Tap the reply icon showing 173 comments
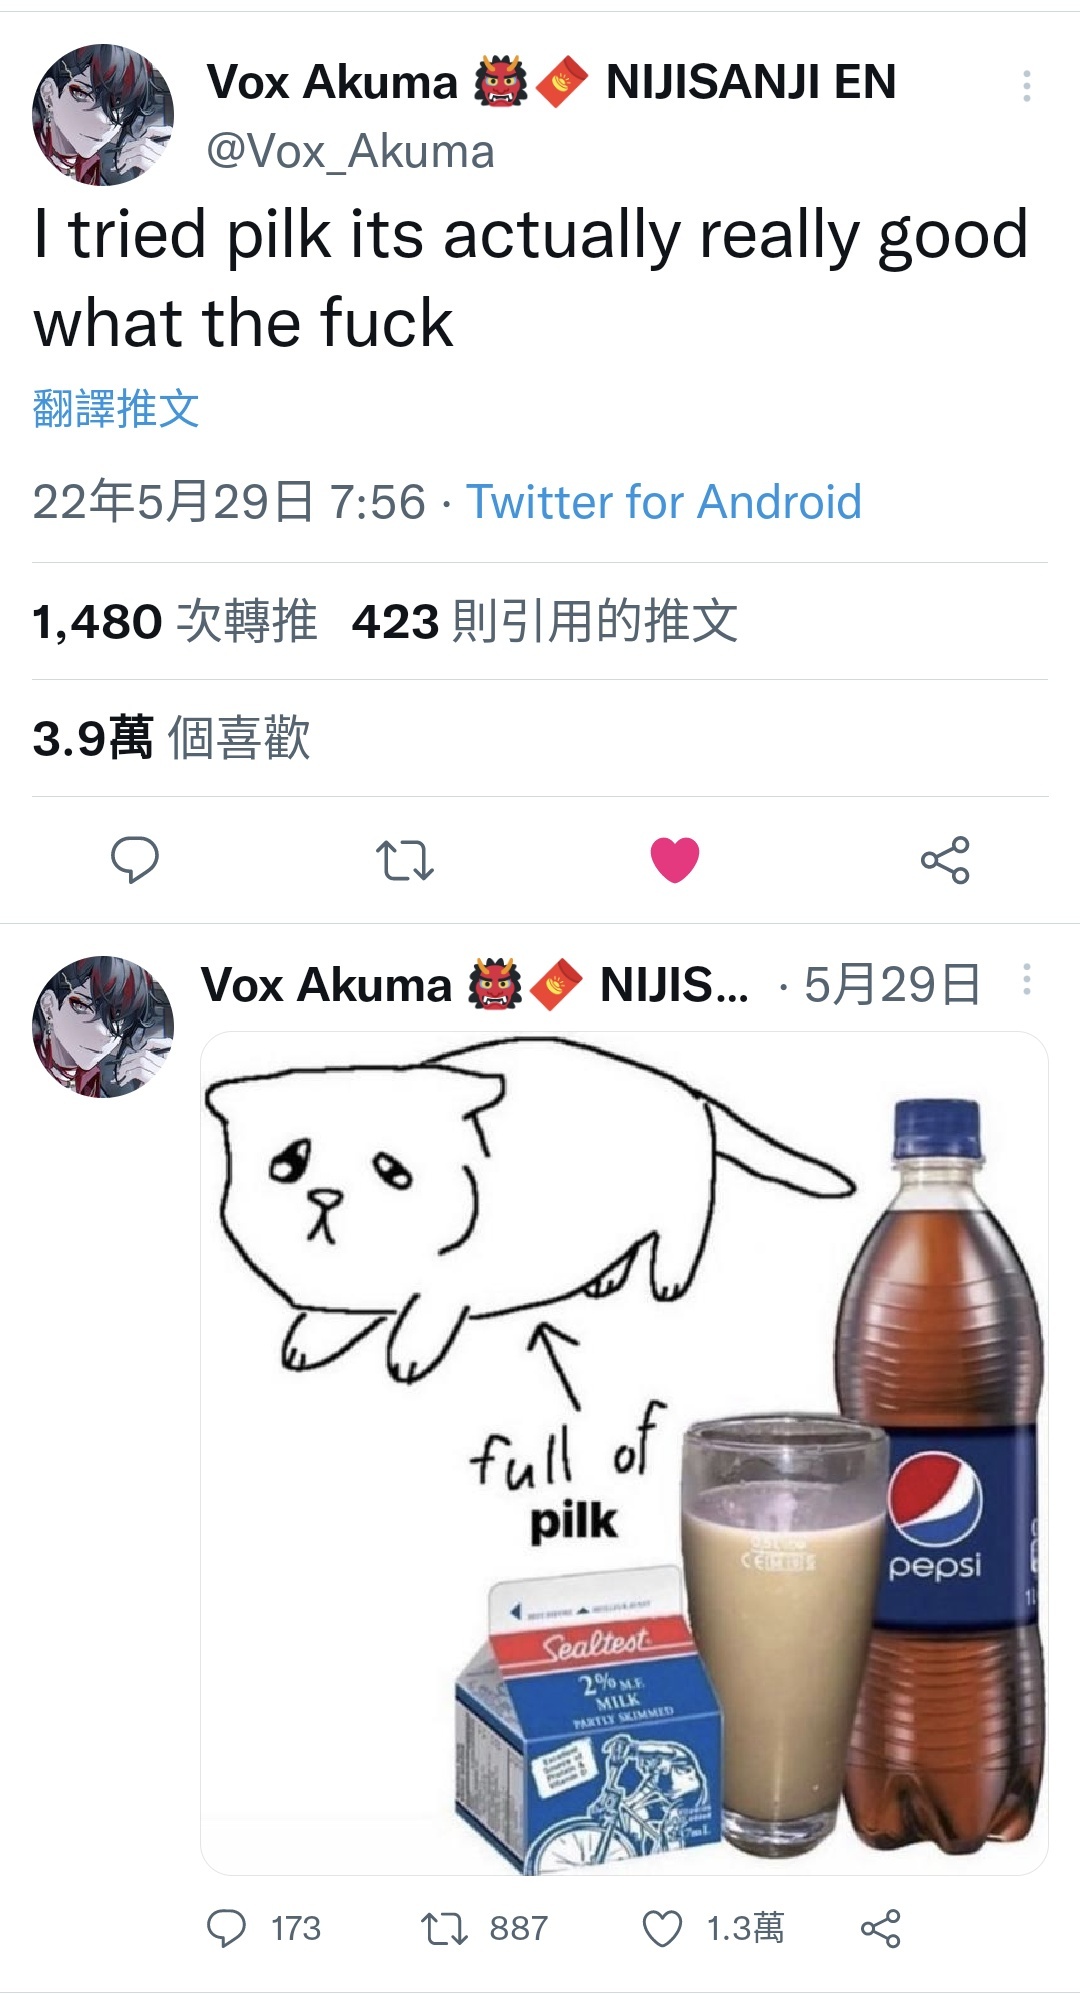This screenshot has width=1080, height=1994. tap(226, 1928)
